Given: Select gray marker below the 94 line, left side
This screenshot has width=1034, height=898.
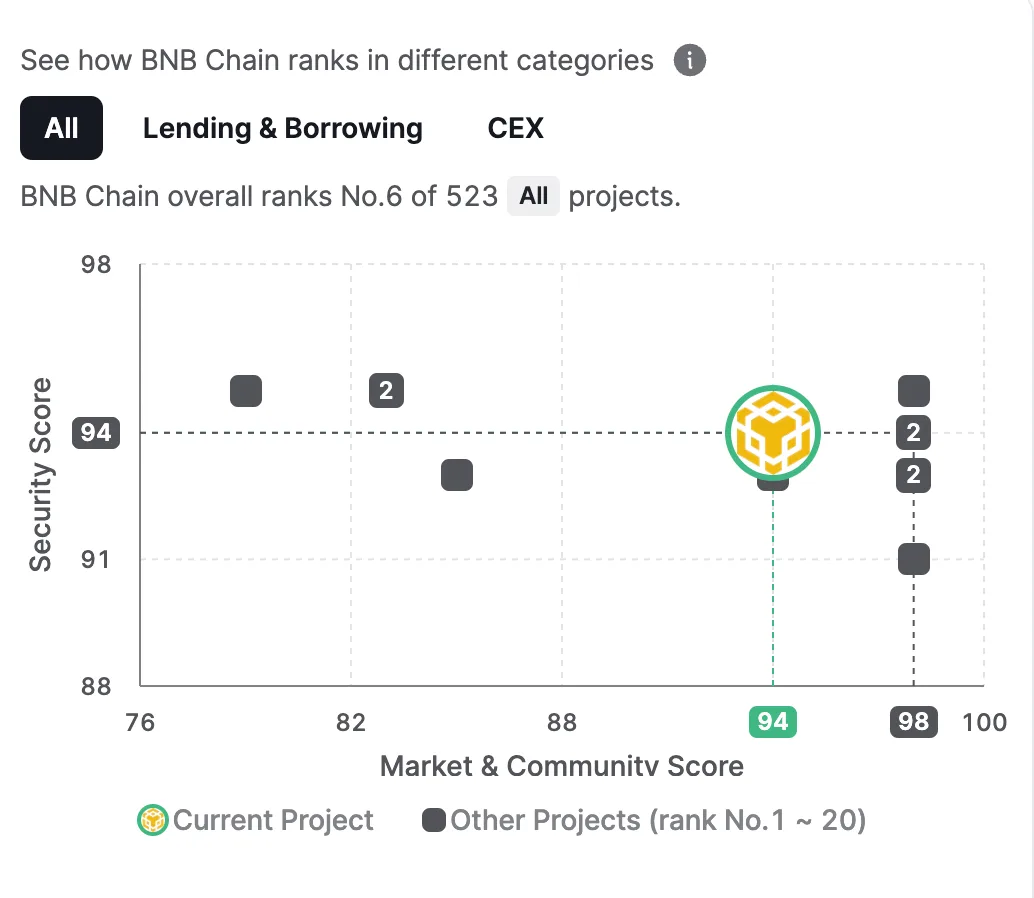Looking at the screenshot, I should [457, 475].
